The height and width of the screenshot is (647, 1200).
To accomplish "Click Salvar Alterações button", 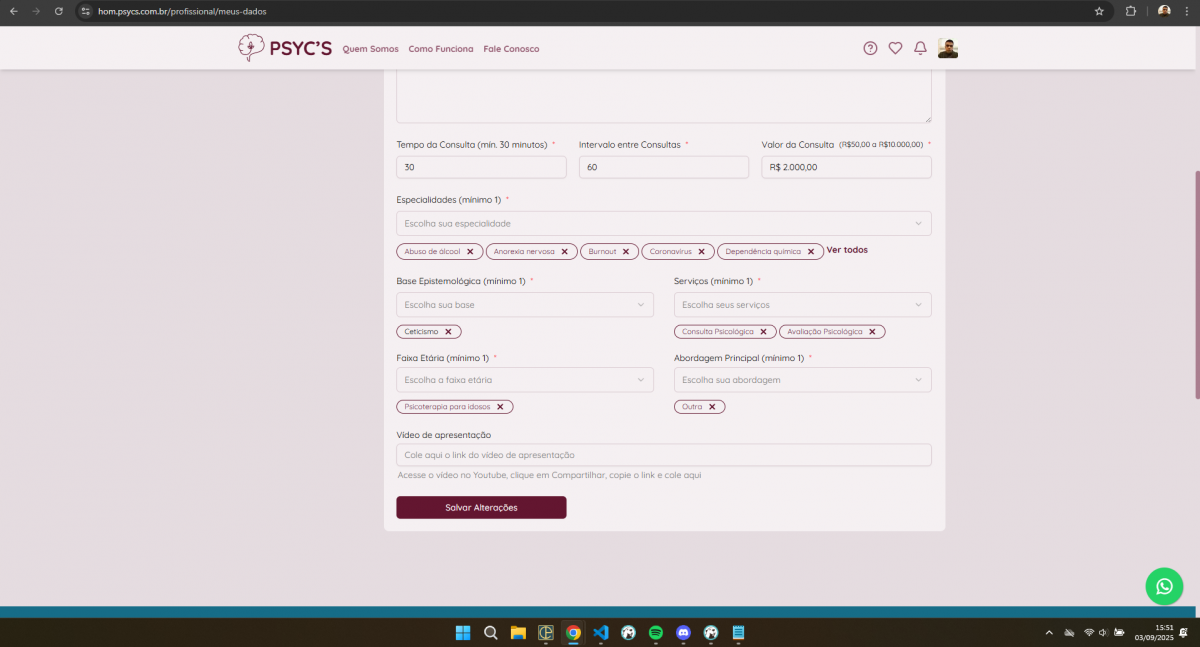I will pyautogui.click(x=481, y=508).
